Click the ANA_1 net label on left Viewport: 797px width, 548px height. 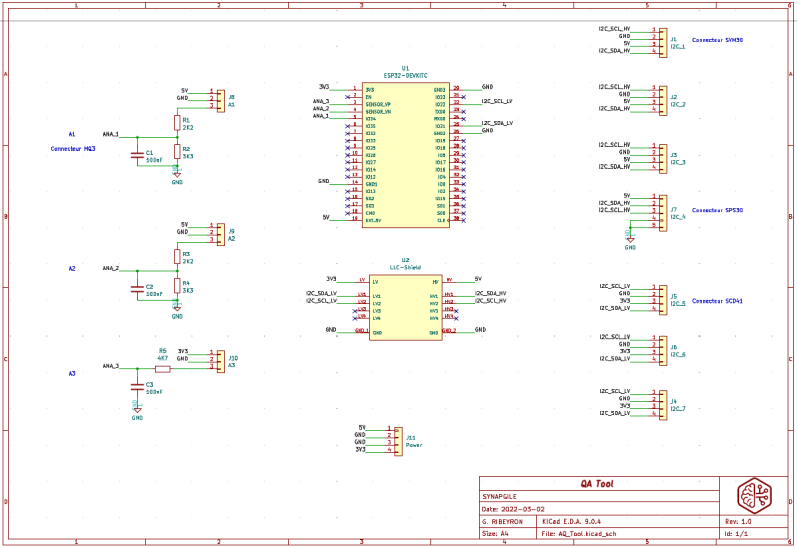pos(110,133)
